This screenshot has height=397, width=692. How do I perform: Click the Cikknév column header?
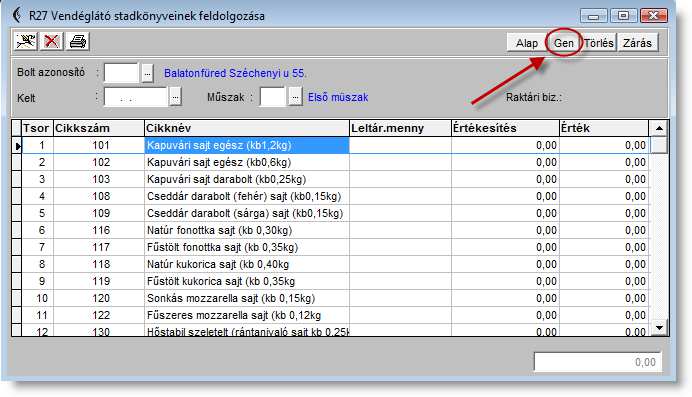[247, 128]
